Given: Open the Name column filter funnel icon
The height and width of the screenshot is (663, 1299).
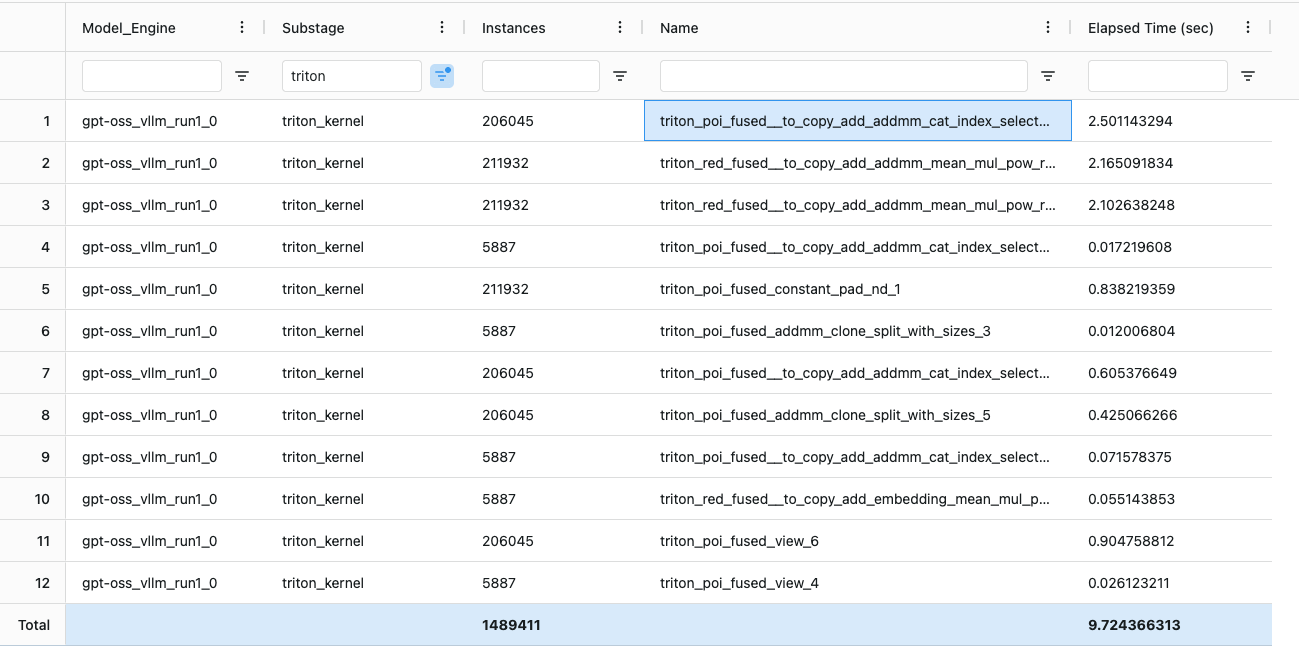Looking at the screenshot, I should point(1047,75).
